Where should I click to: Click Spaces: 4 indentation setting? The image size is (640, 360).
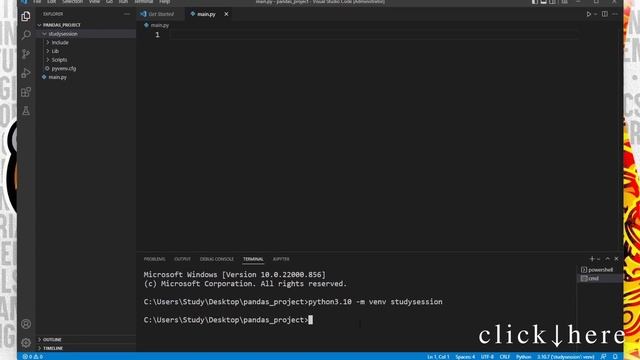[x=465, y=357]
